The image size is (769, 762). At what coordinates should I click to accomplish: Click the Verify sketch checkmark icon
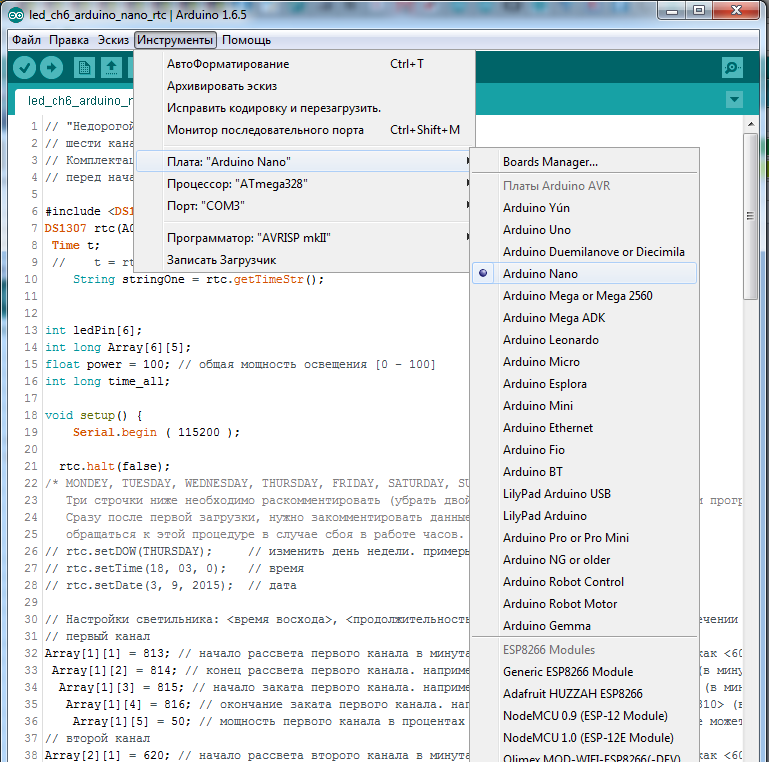click(x=24, y=67)
